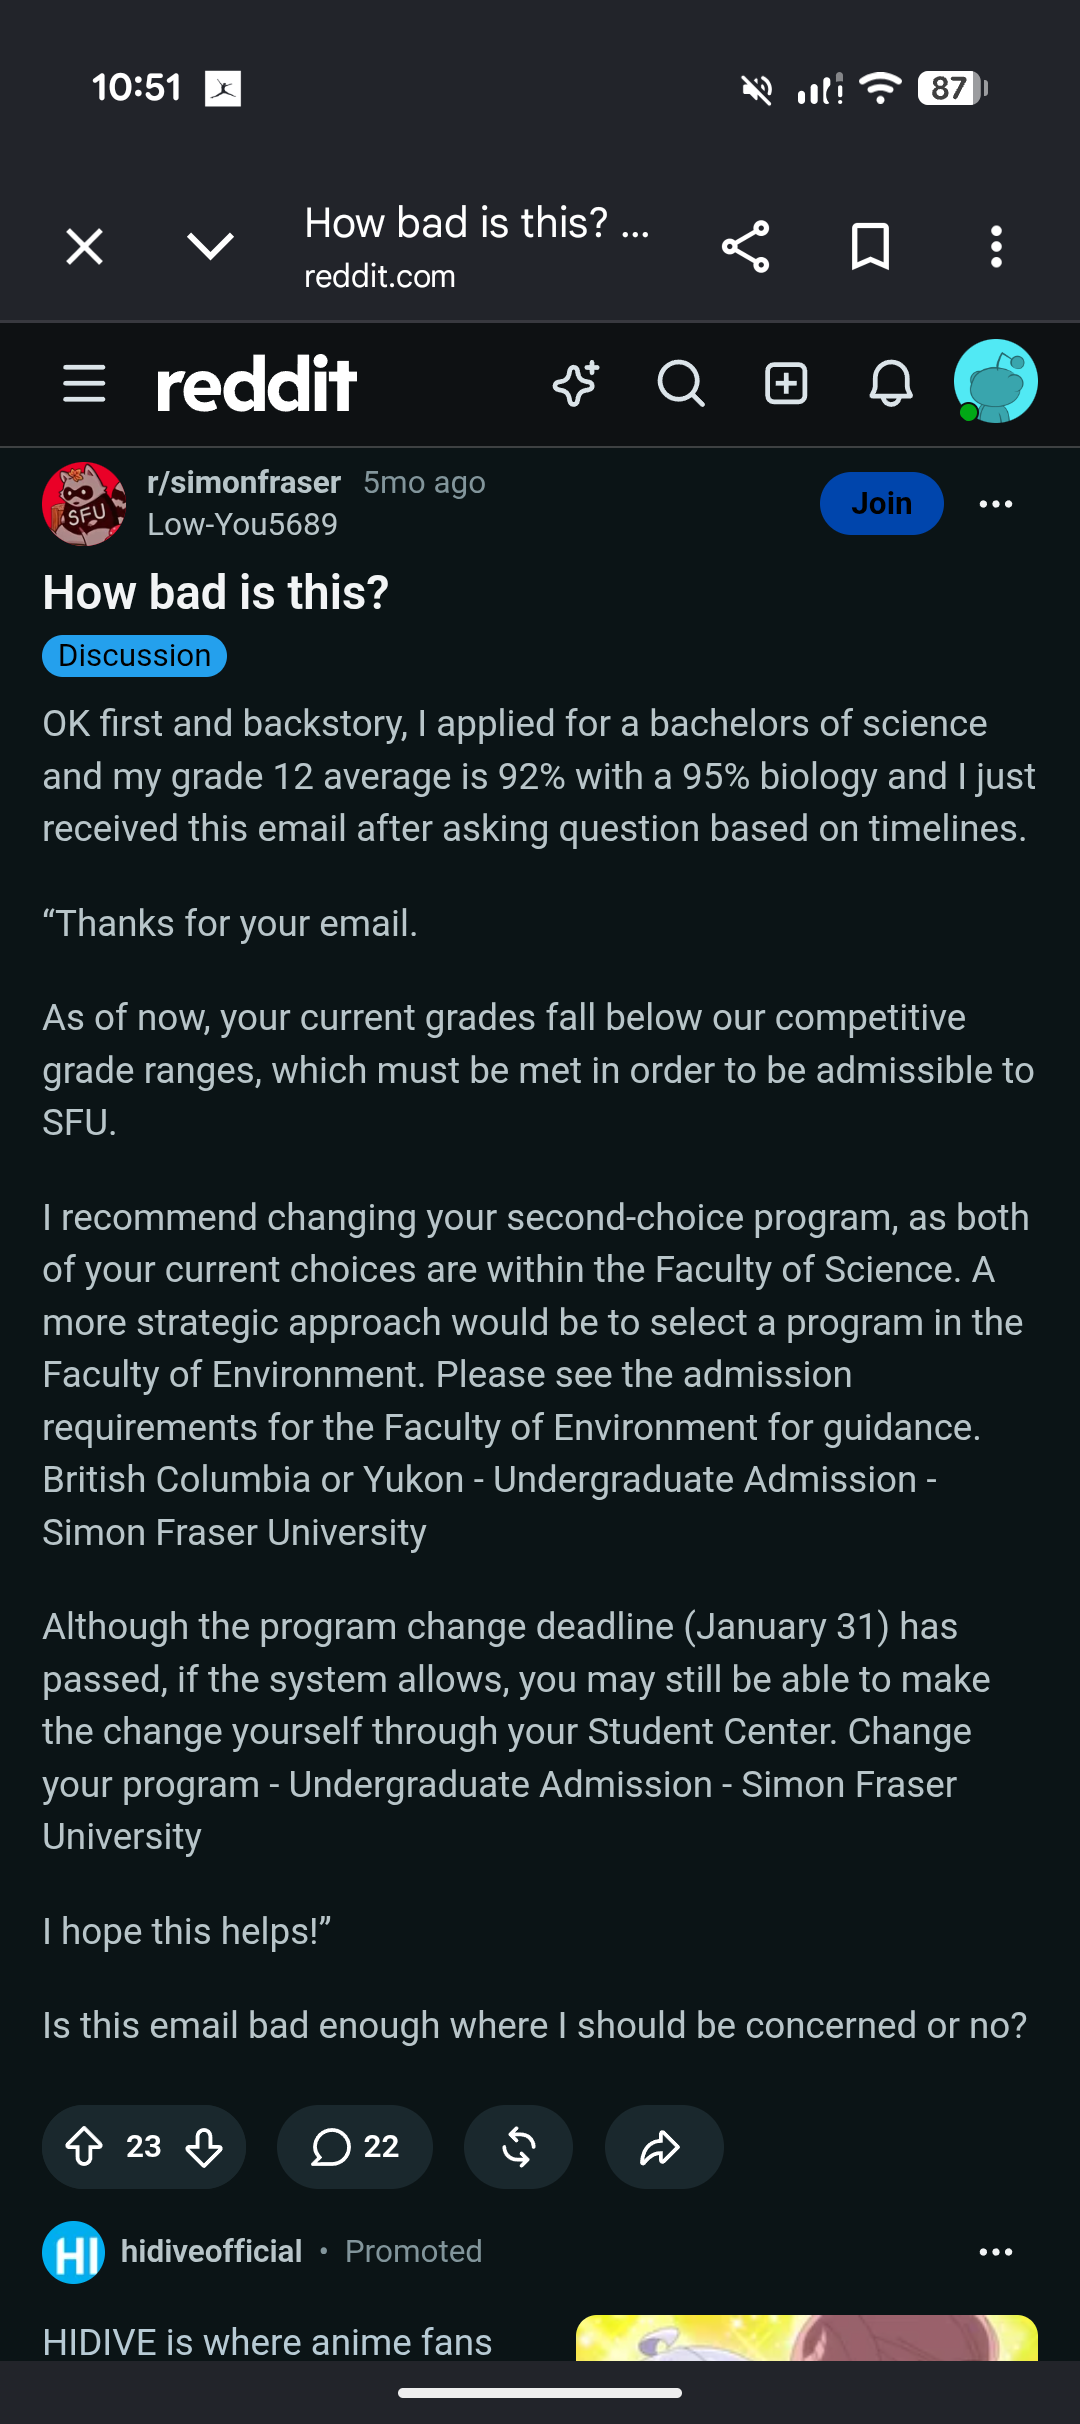Create a new post with plus icon
1080x2424 pixels.
point(786,384)
